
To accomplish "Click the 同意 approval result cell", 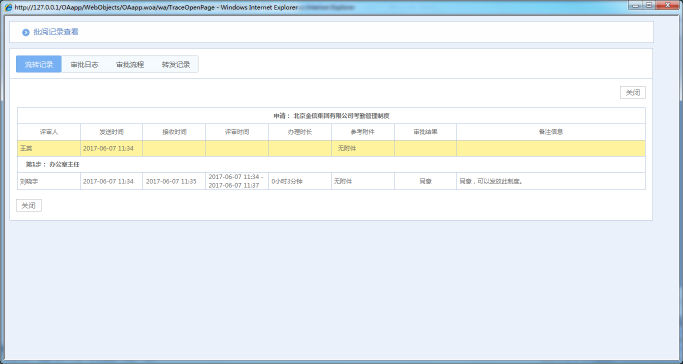I will pyautogui.click(x=426, y=181).
